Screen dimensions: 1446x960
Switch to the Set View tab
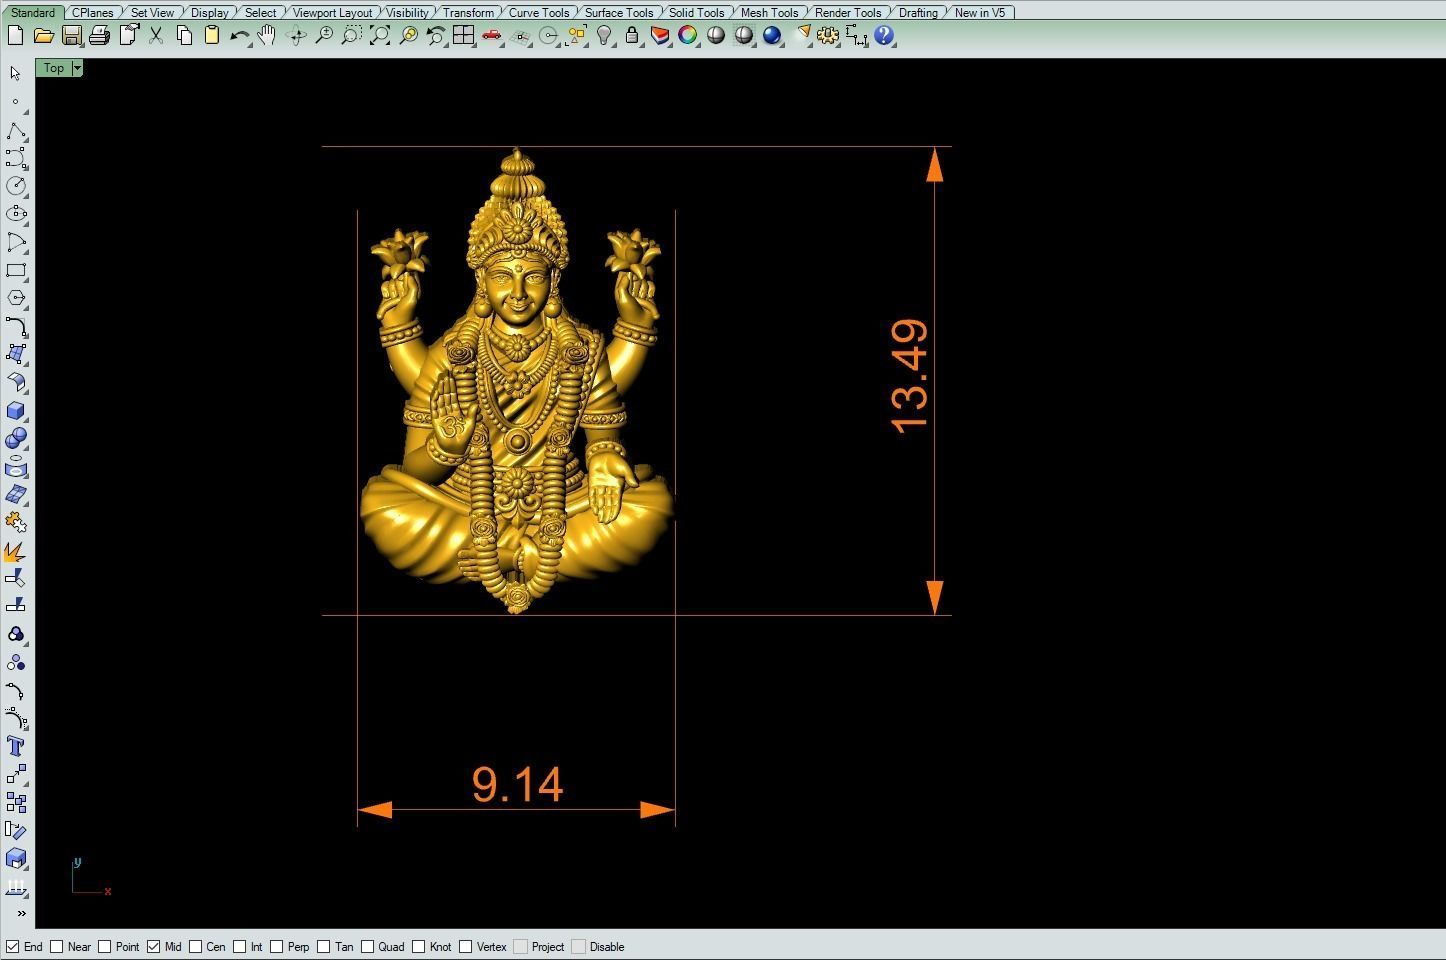pyautogui.click(x=152, y=13)
